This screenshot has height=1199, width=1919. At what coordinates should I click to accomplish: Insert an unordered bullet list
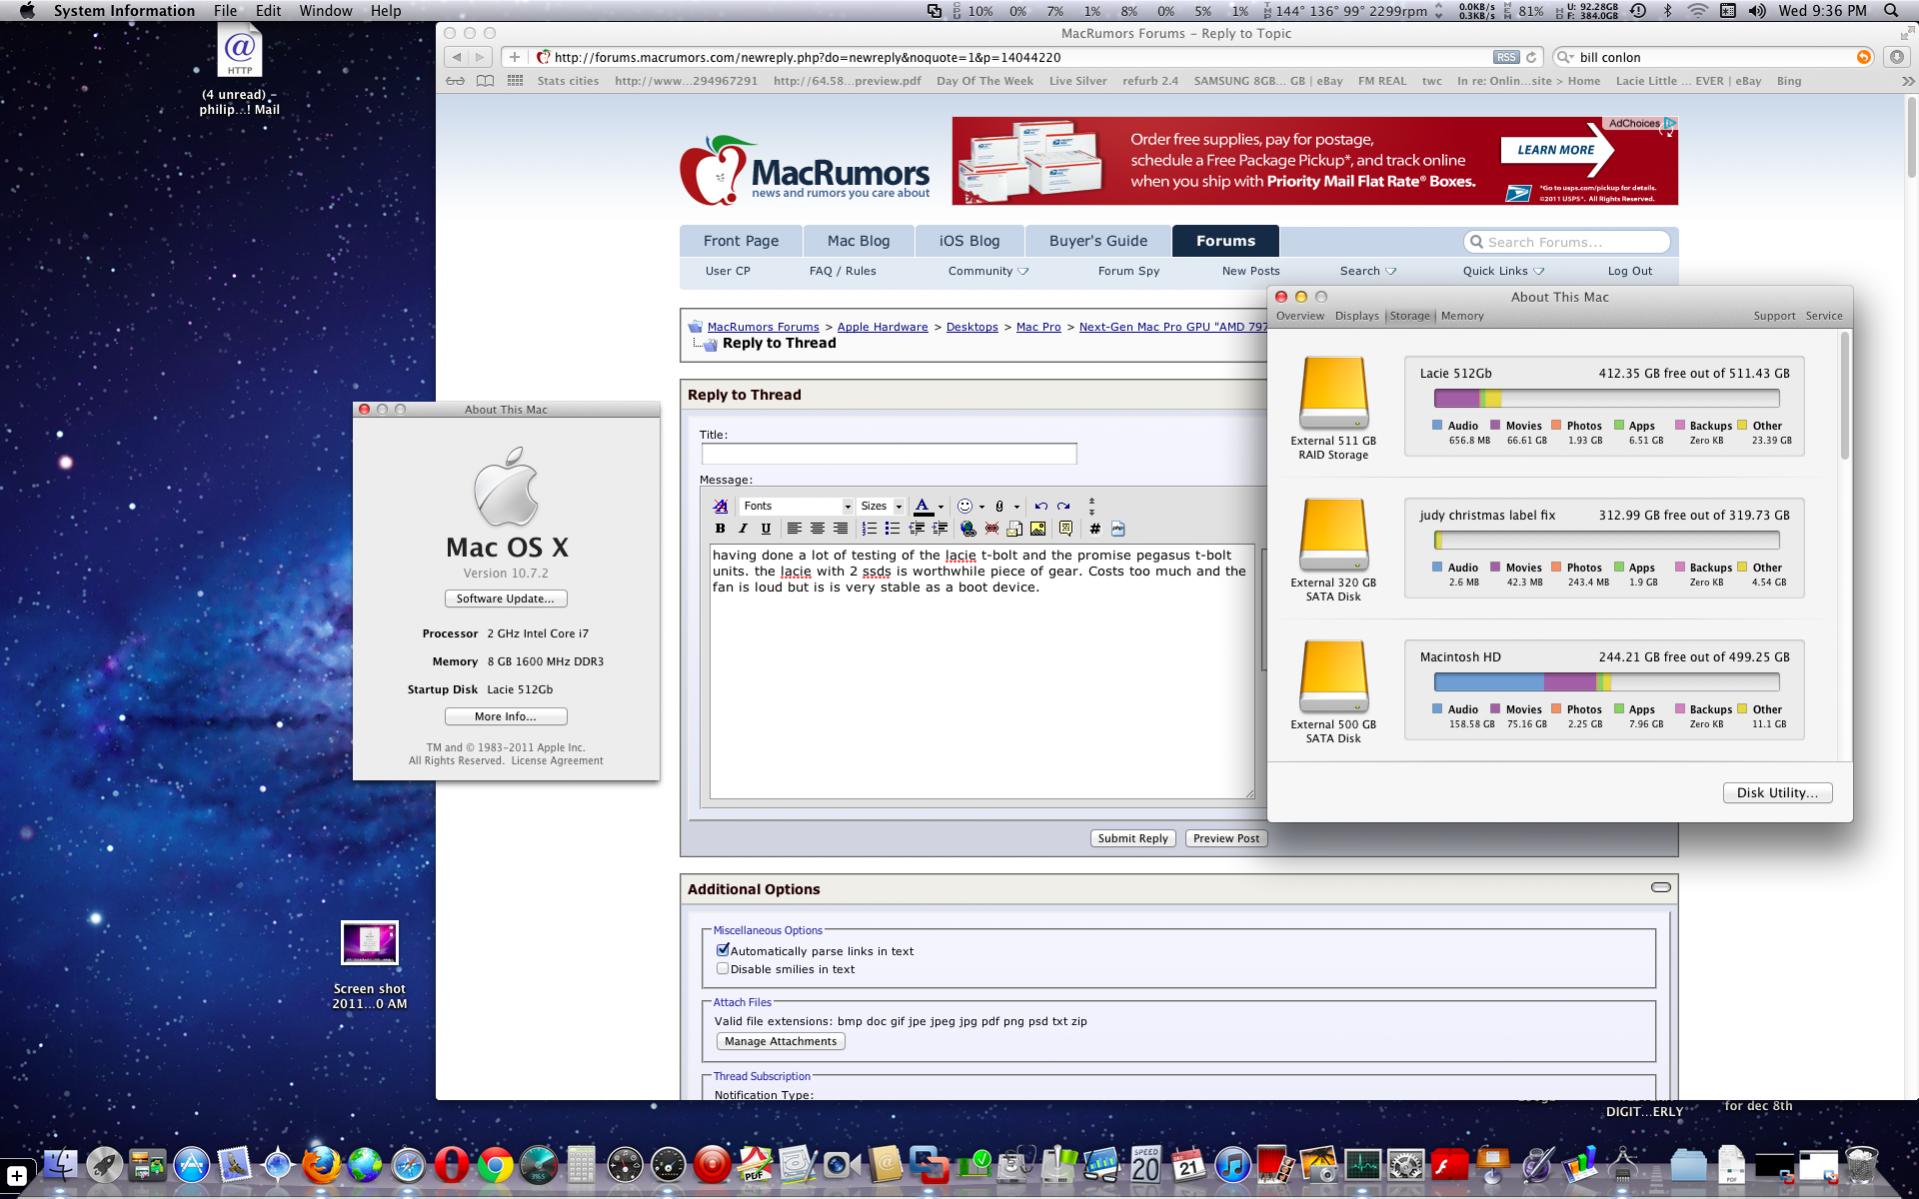pyautogui.click(x=892, y=528)
